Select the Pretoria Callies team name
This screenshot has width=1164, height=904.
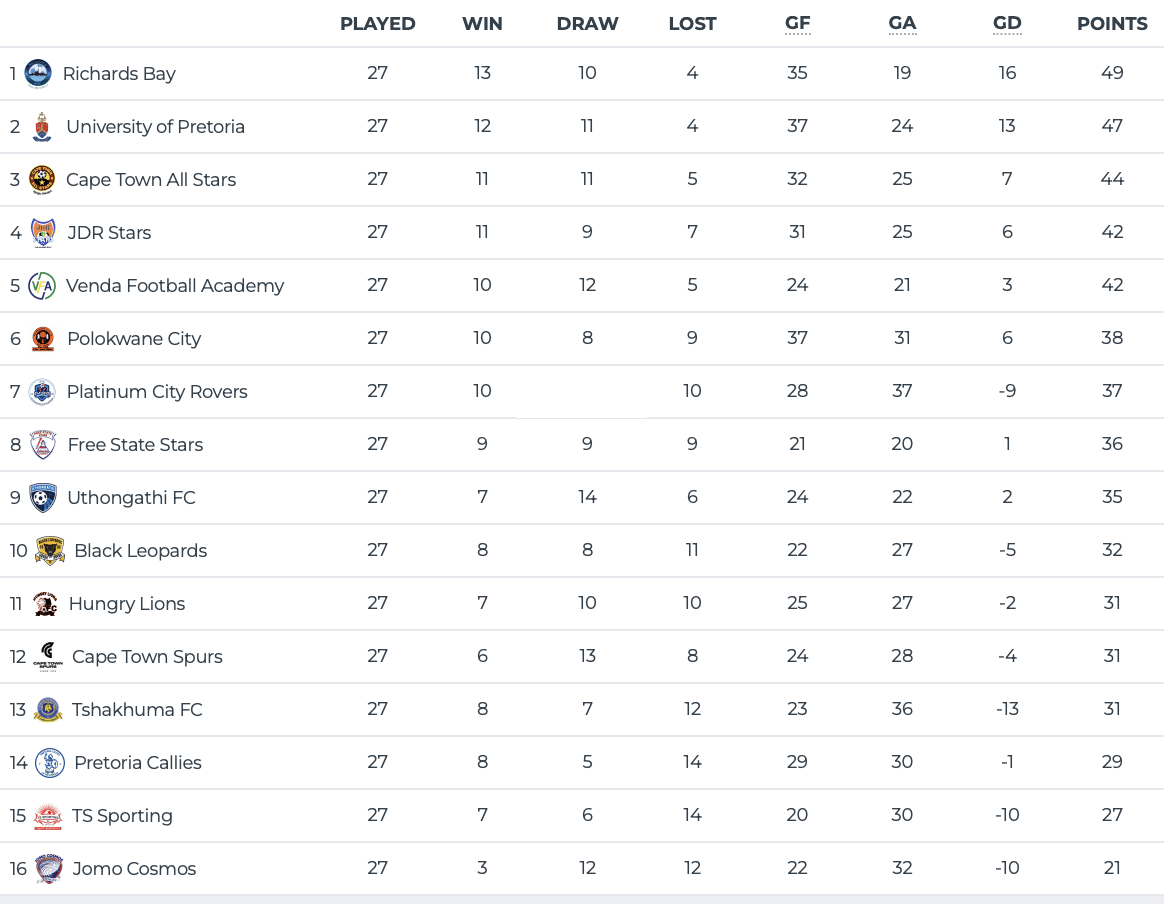pos(138,763)
